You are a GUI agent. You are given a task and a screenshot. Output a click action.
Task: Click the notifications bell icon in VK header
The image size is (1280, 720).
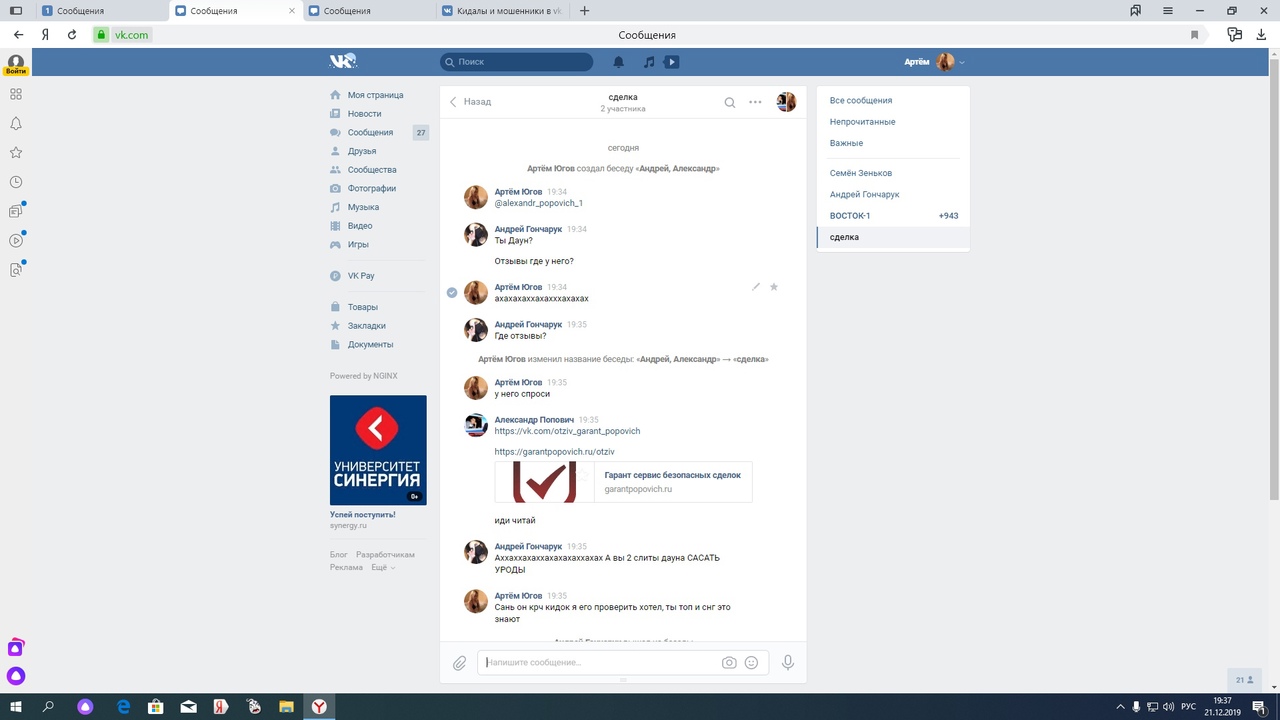[x=619, y=62]
